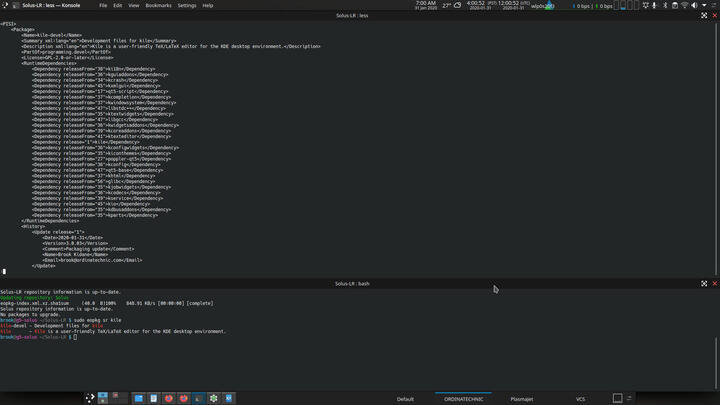Open the green gear settings taskbar icon
The width and height of the screenshot is (720, 405).
coord(214,398)
